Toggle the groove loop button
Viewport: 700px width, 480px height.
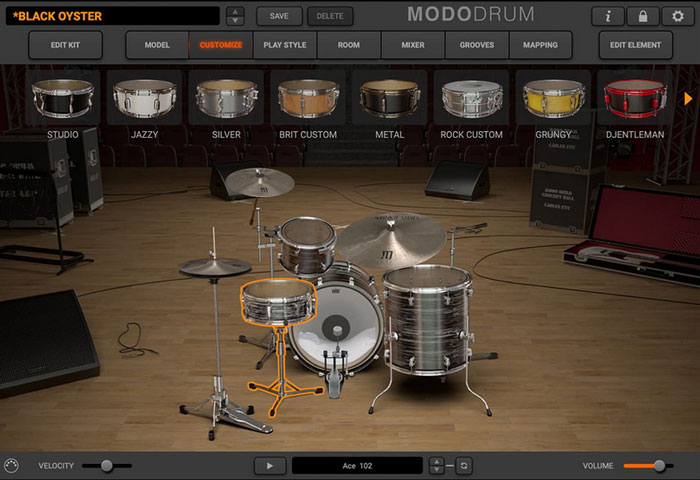tap(464, 466)
